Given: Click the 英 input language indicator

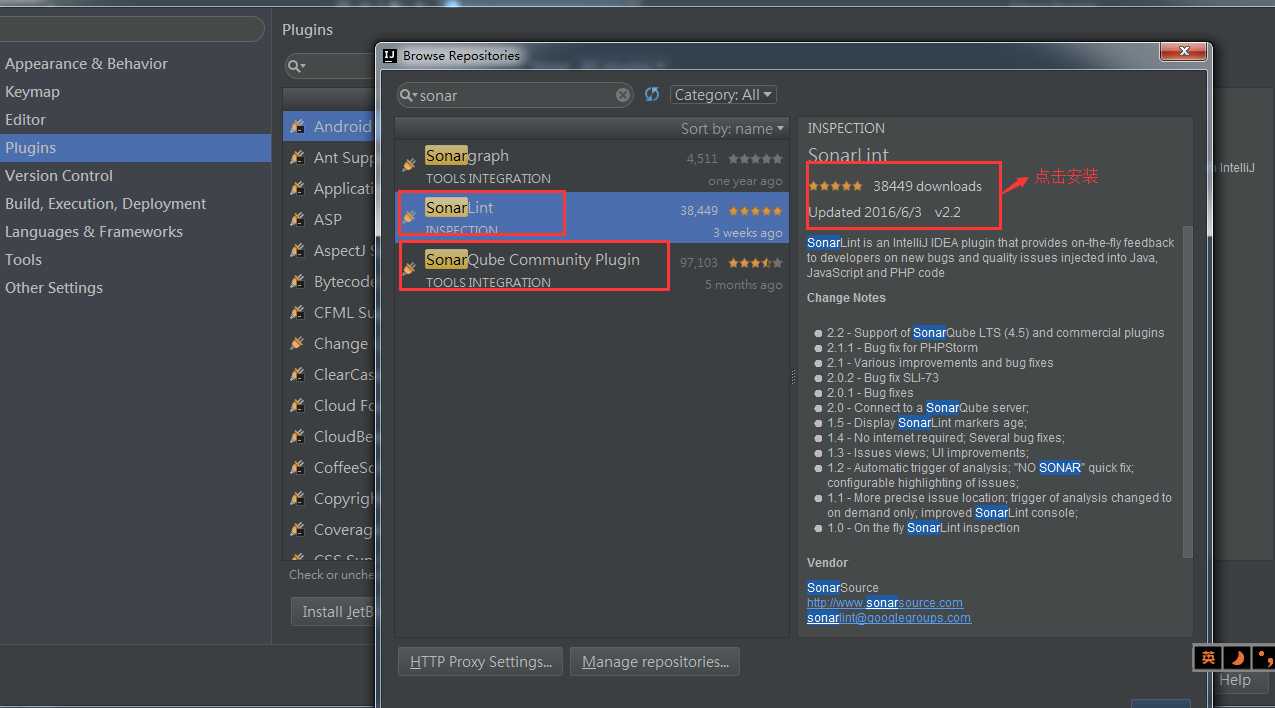Looking at the screenshot, I should [x=1209, y=657].
